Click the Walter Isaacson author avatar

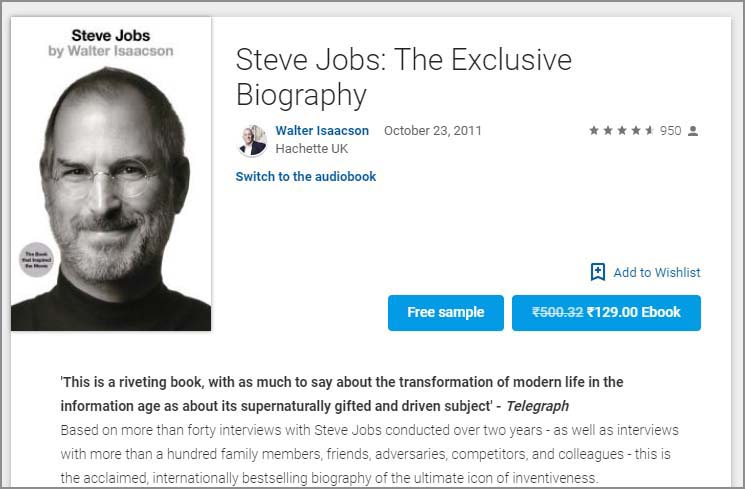click(253, 140)
